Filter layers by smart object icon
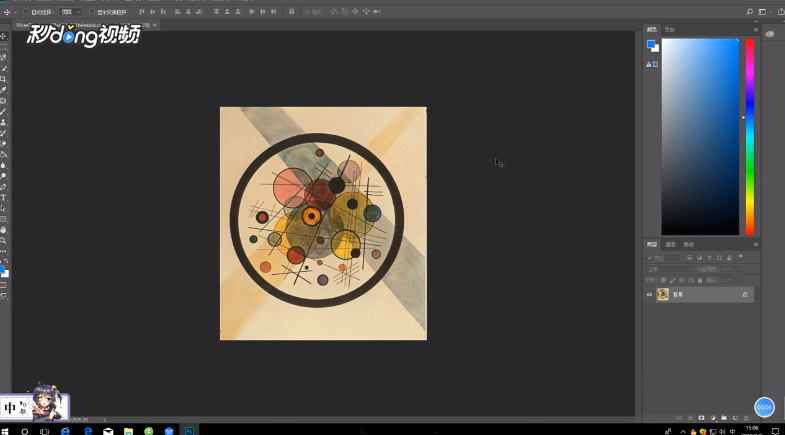The image size is (785, 435). pos(729,258)
